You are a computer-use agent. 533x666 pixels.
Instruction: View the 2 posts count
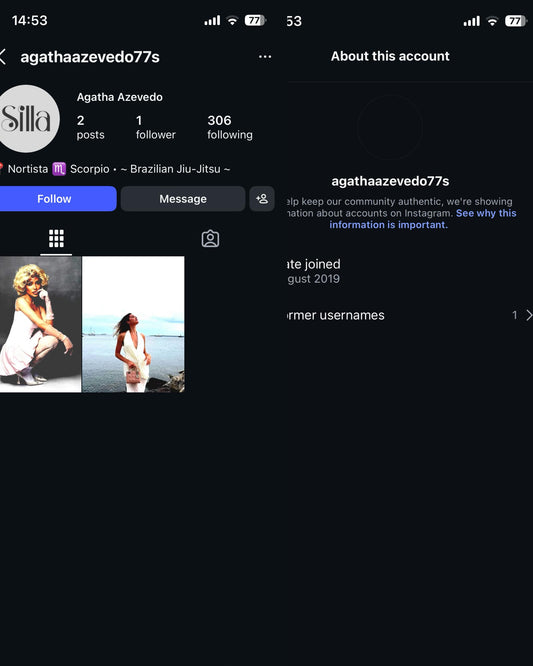point(90,127)
